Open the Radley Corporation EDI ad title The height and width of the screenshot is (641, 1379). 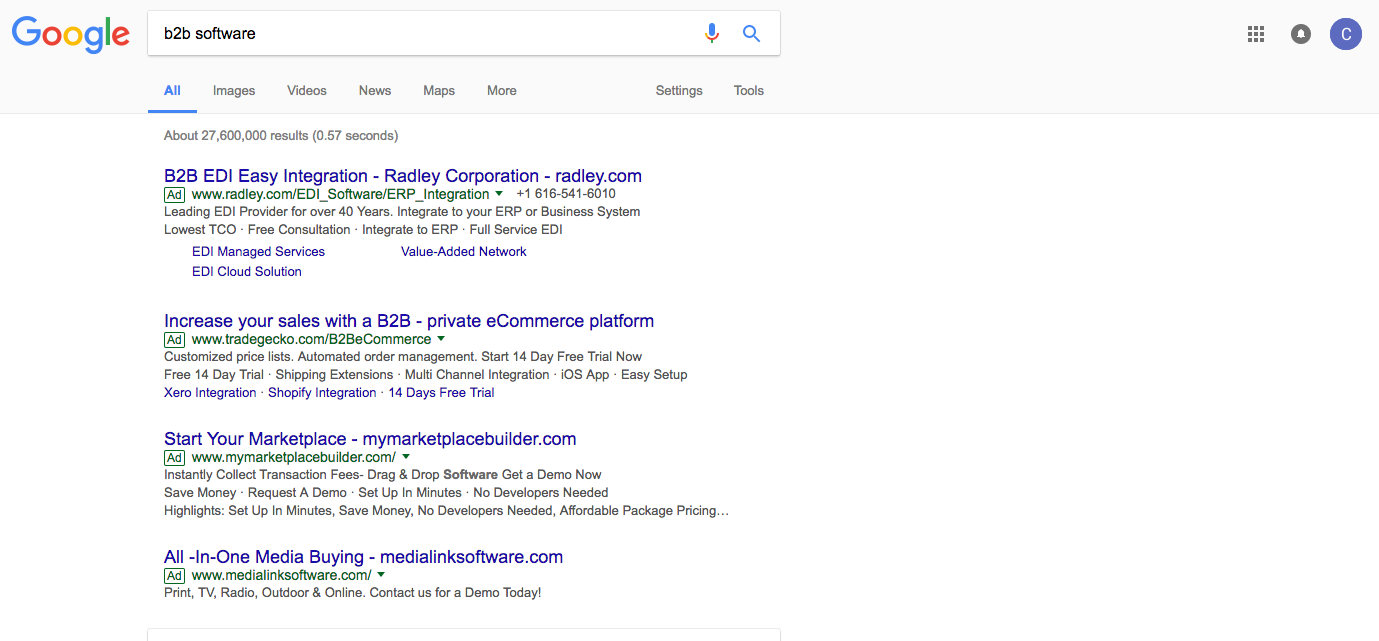402,176
